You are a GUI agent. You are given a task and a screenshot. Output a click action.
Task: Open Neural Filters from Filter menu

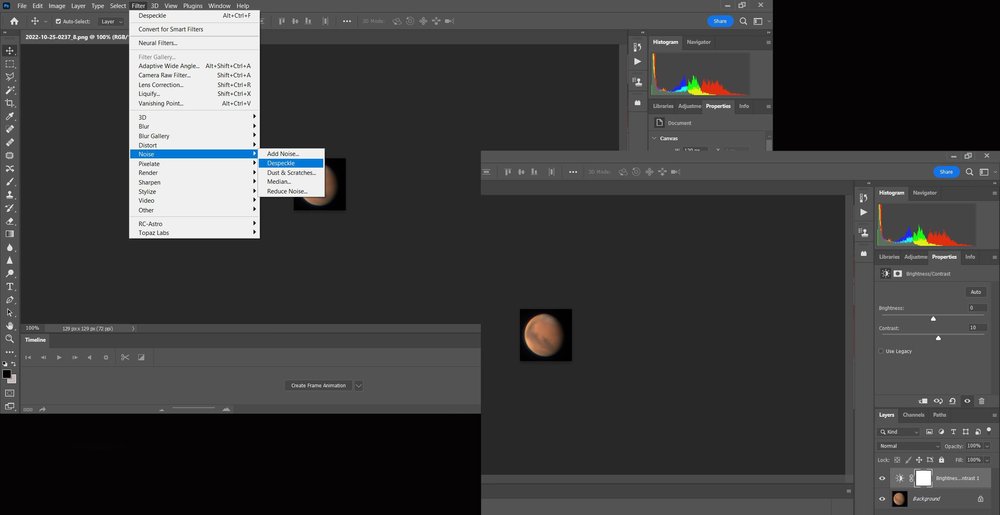click(x=195, y=43)
